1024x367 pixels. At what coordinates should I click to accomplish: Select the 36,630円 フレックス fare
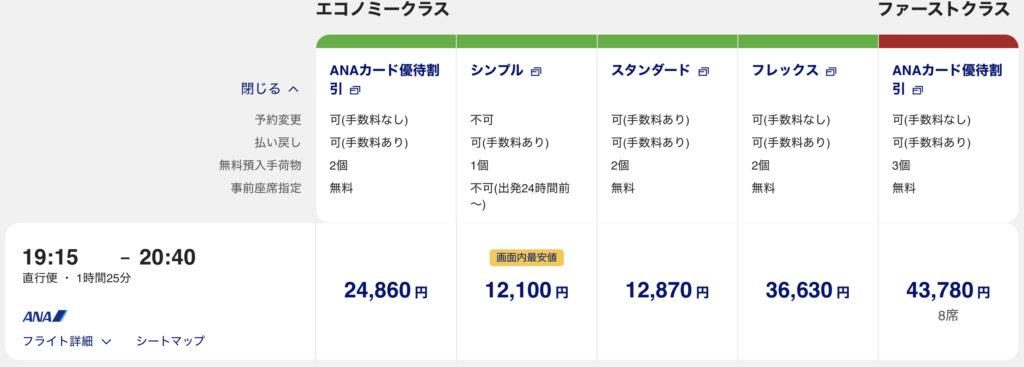(808, 291)
